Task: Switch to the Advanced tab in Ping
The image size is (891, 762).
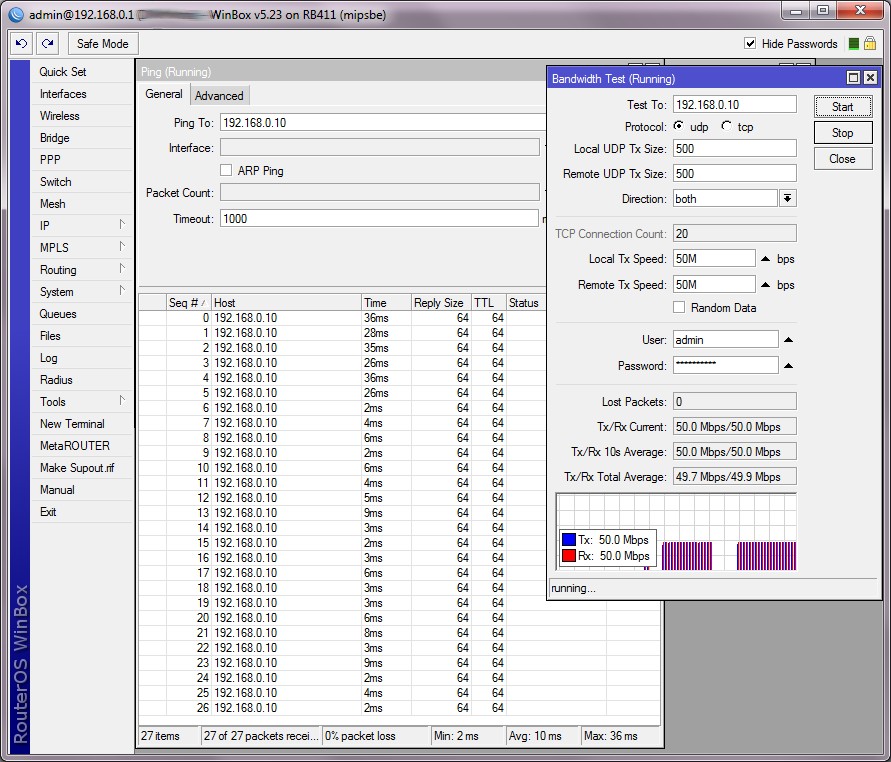Action: [x=219, y=96]
